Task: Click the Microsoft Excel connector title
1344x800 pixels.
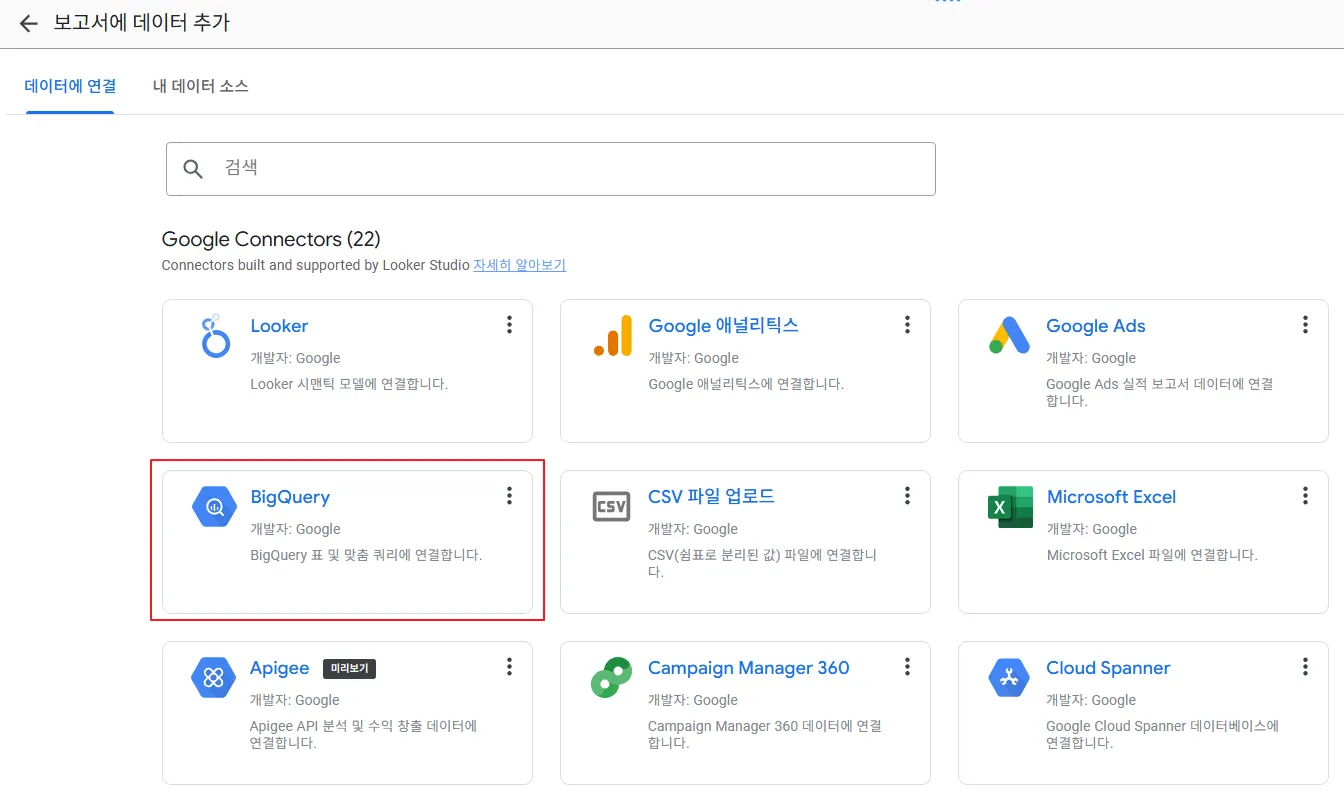Action: (x=1111, y=497)
